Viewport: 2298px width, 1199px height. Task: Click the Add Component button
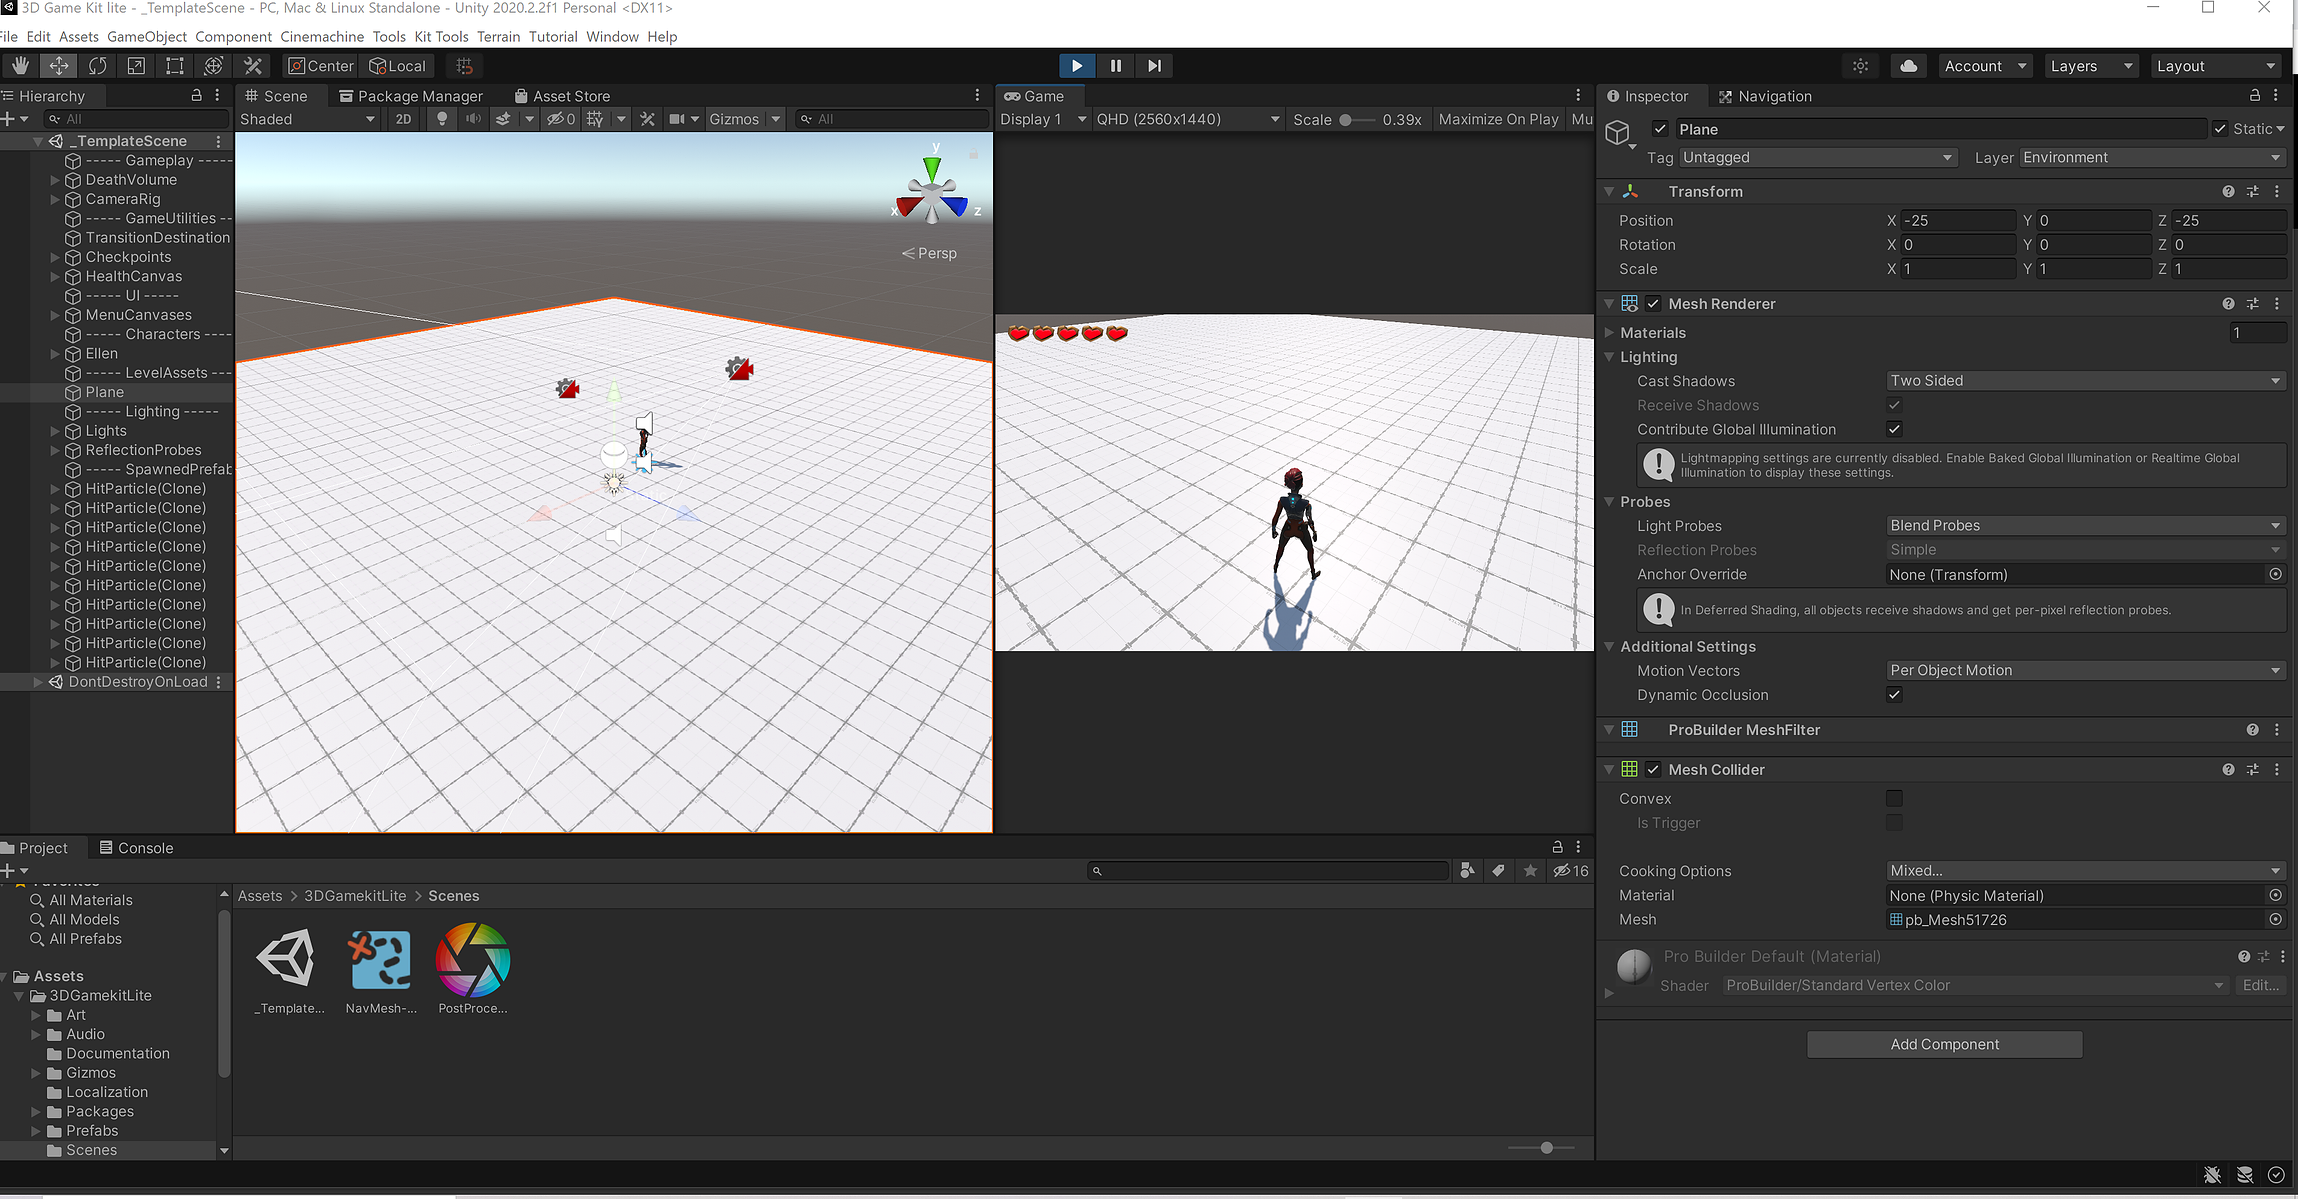[1944, 1044]
